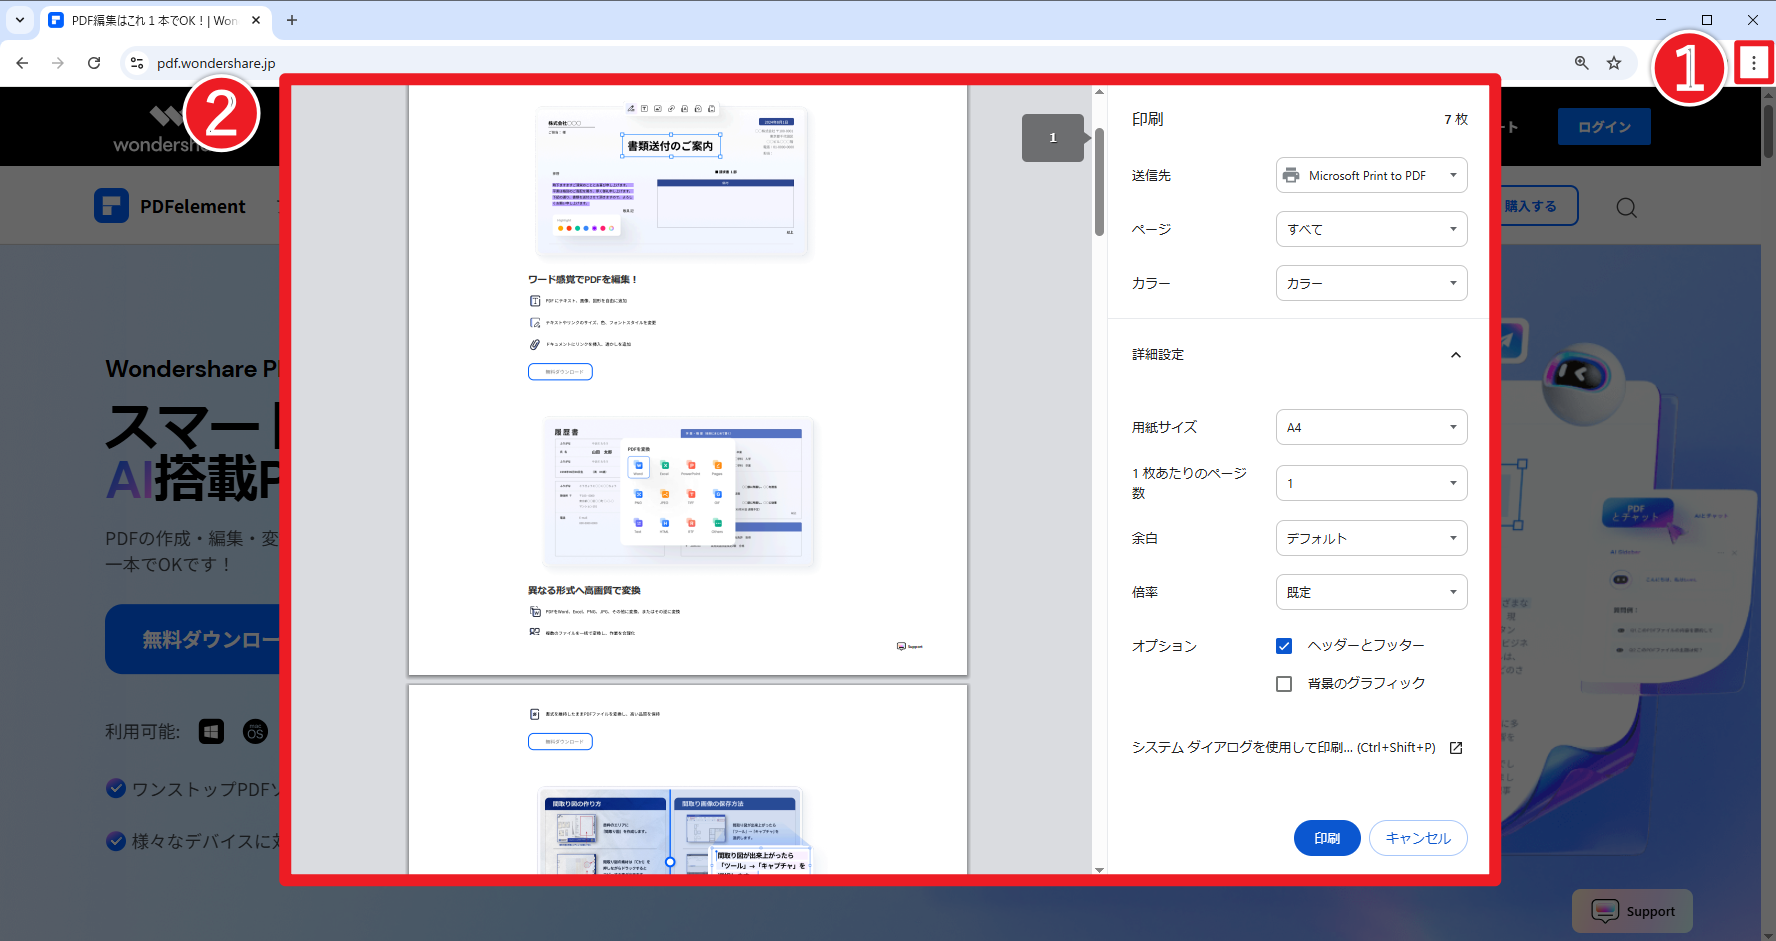
Task: Bookmark this page with the star icon
Action: click(x=1614, y=63)
